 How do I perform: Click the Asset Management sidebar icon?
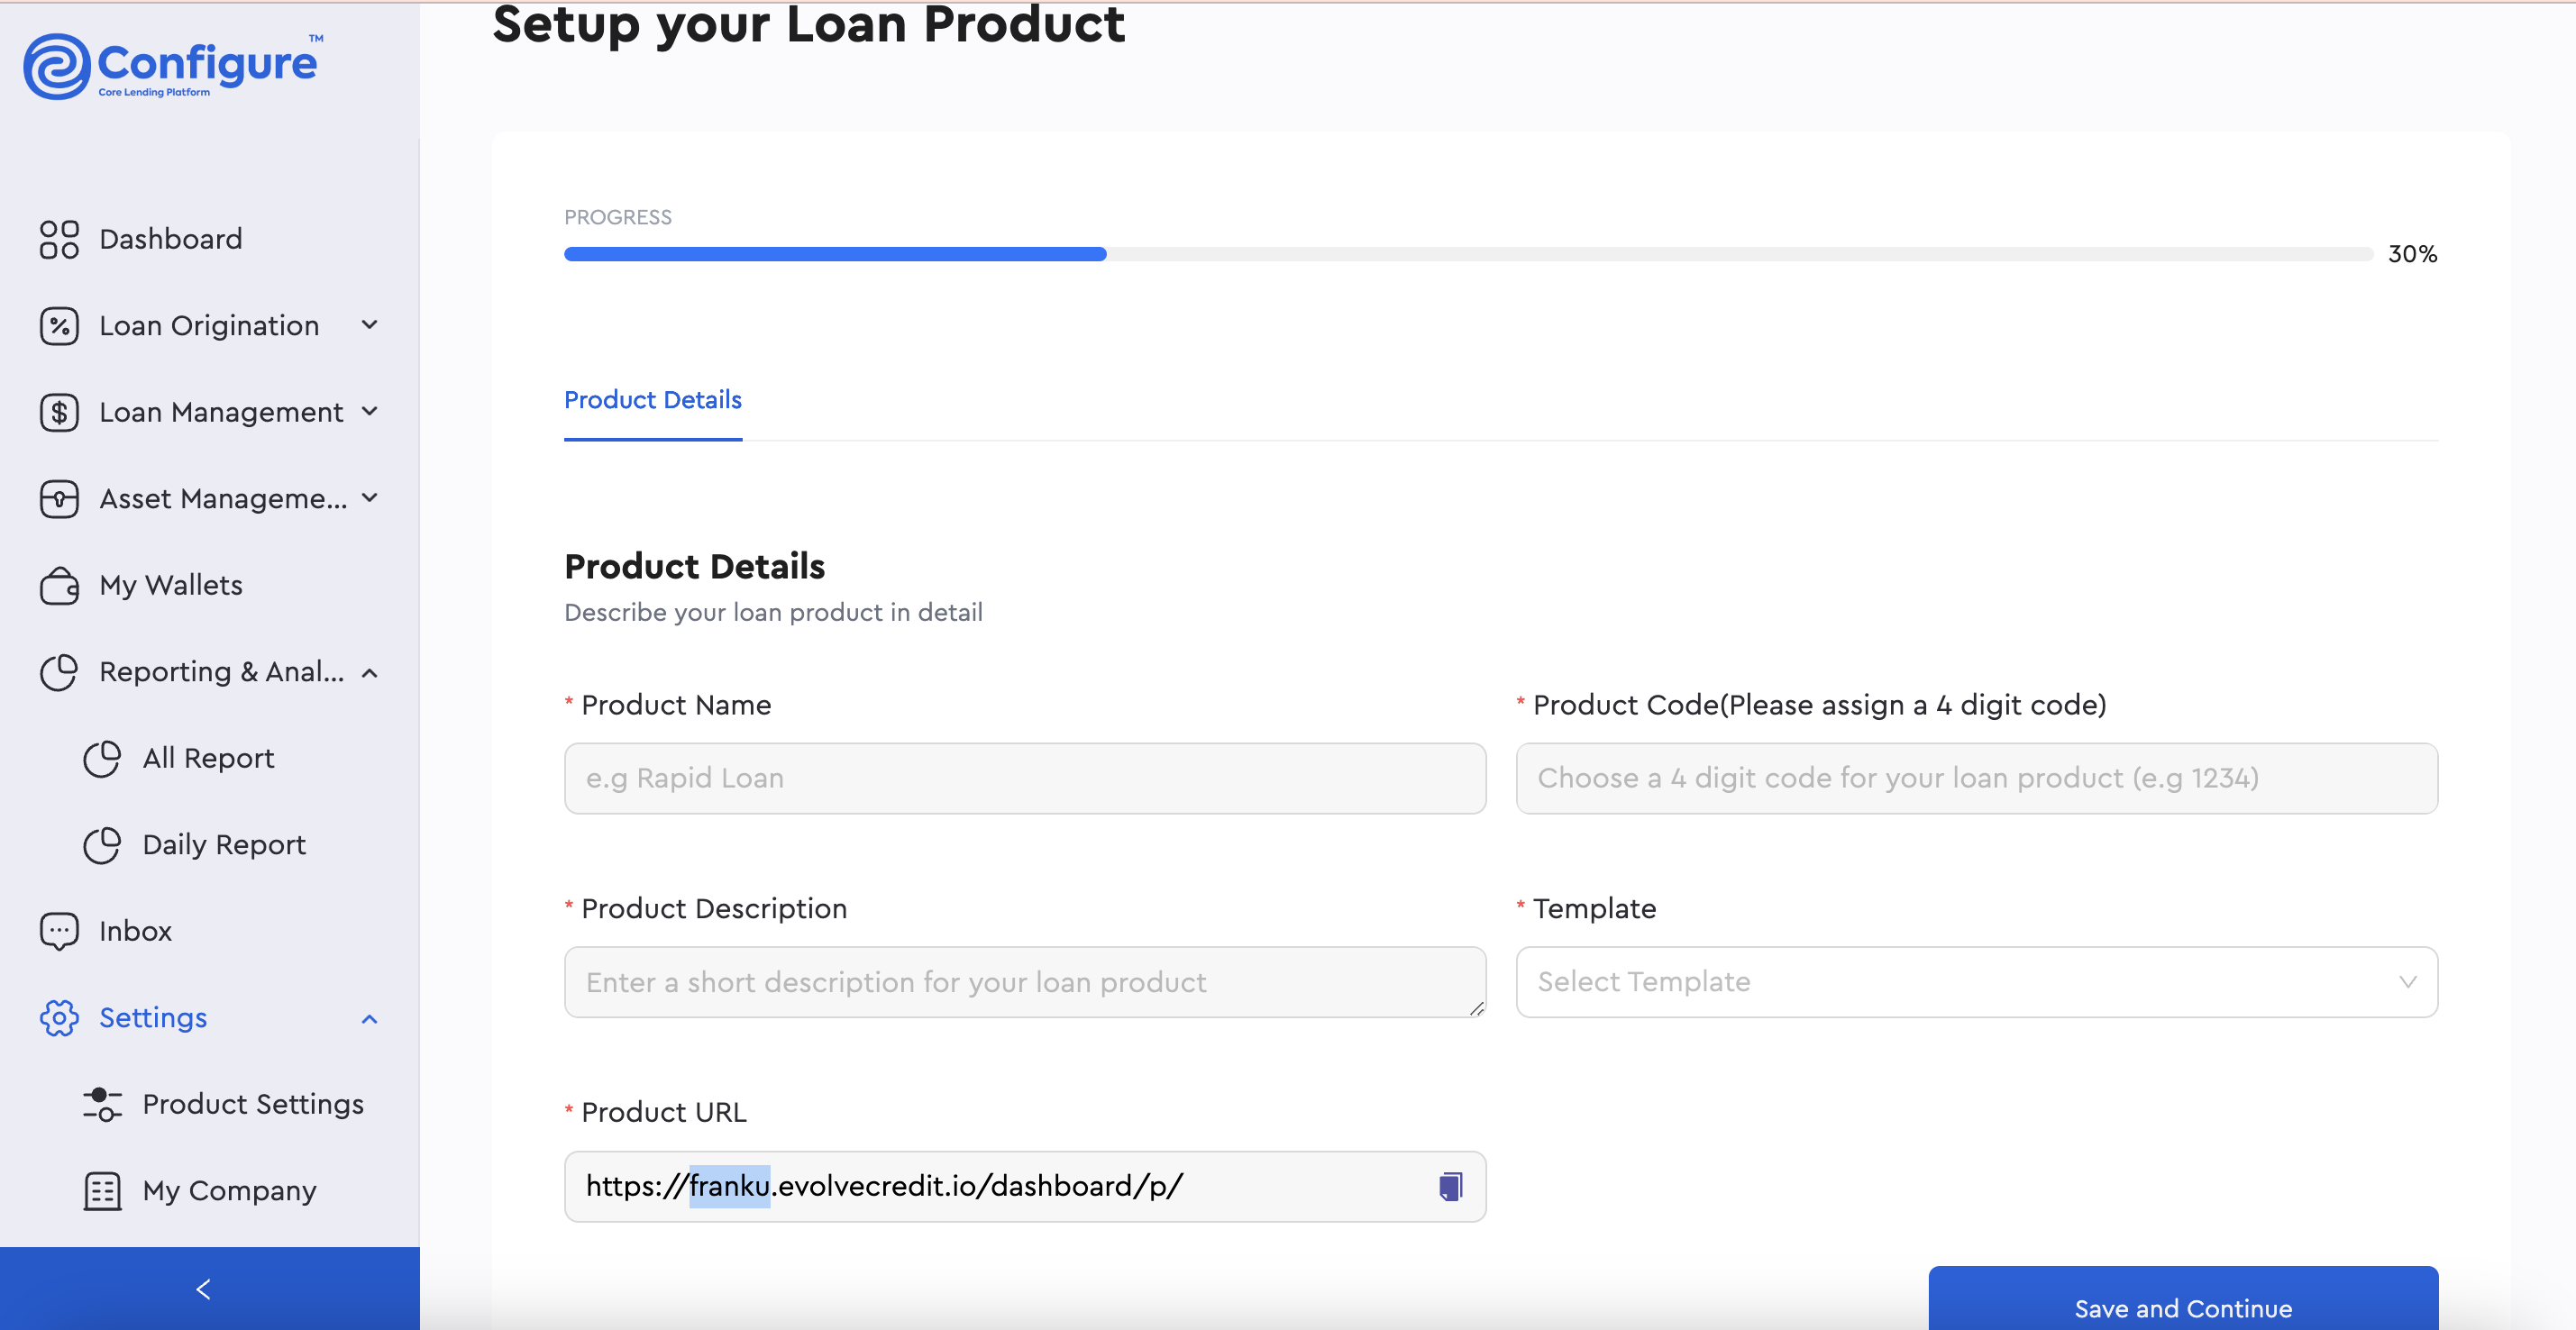tap(59, 498)
